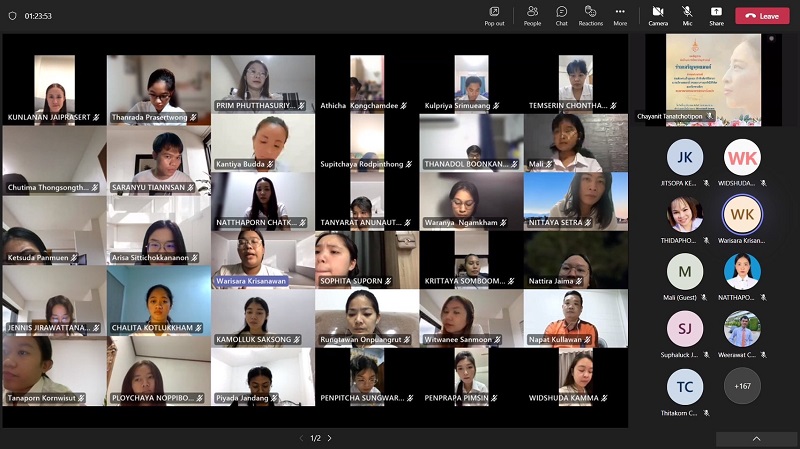Unmute the Mic
The width and height of the screenshot is (800, 449).
click(x=687, y=15)
